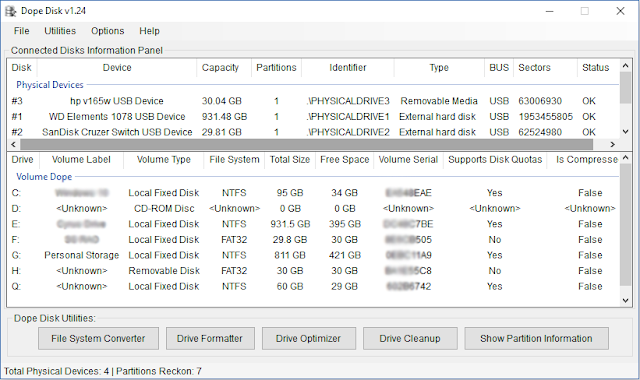Click disks panel scroll down arrow
Screen dimensions: 640x380
point(625,132)
